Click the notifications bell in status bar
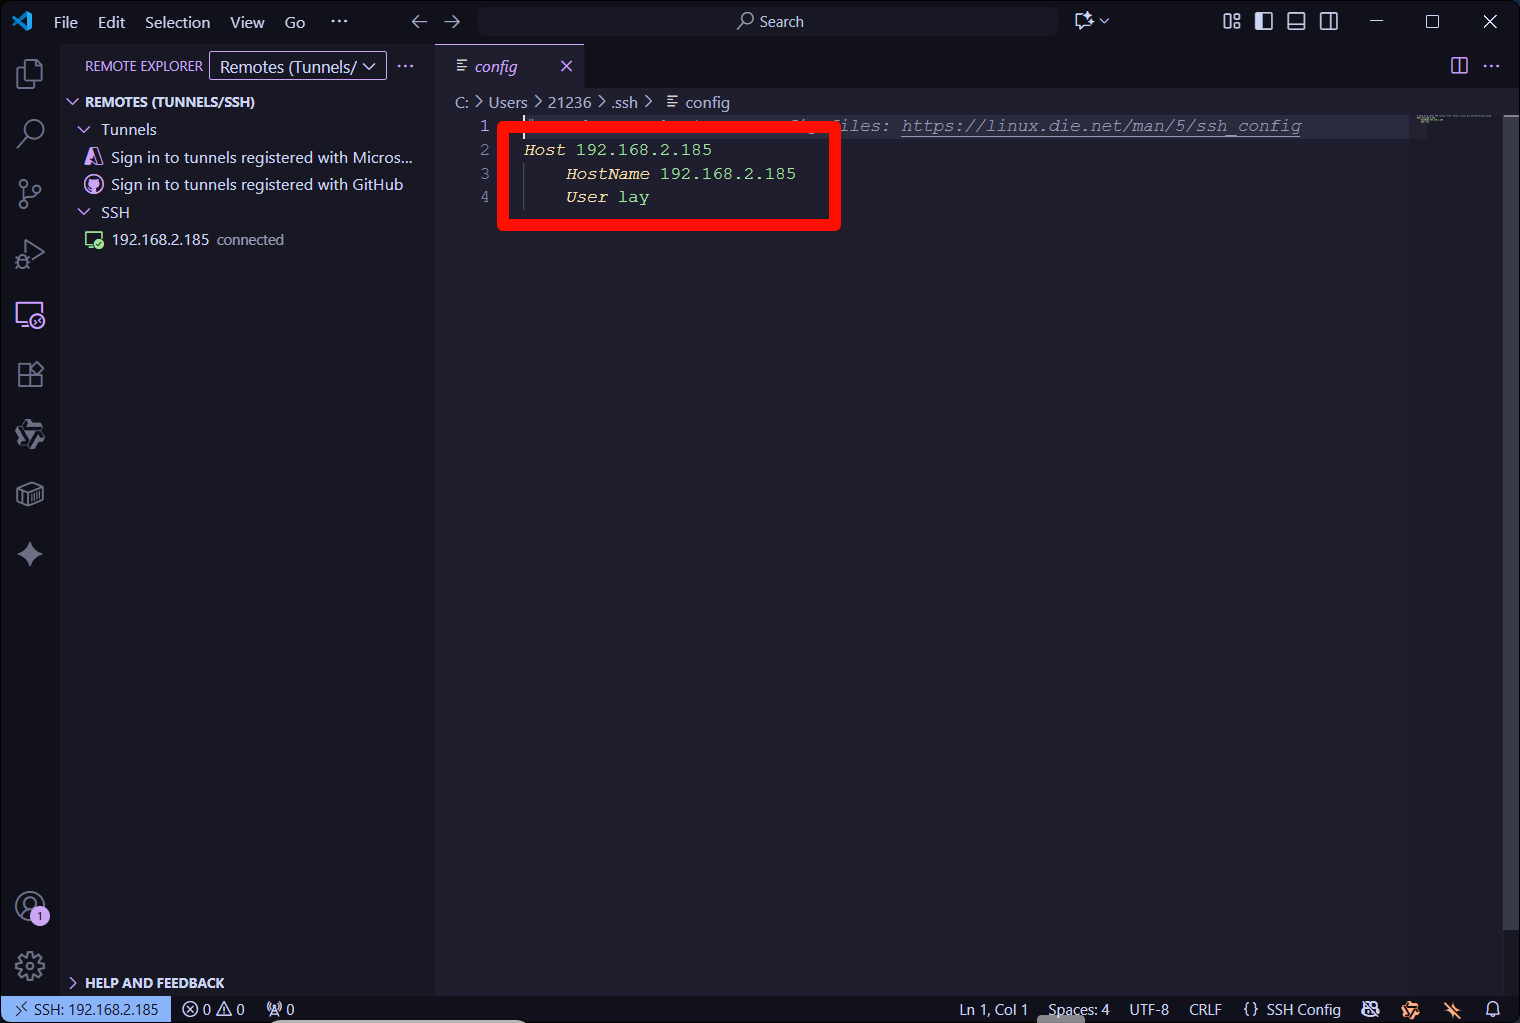Viewport: 1520px width, 1023px height. (x=1492, y=1009)
